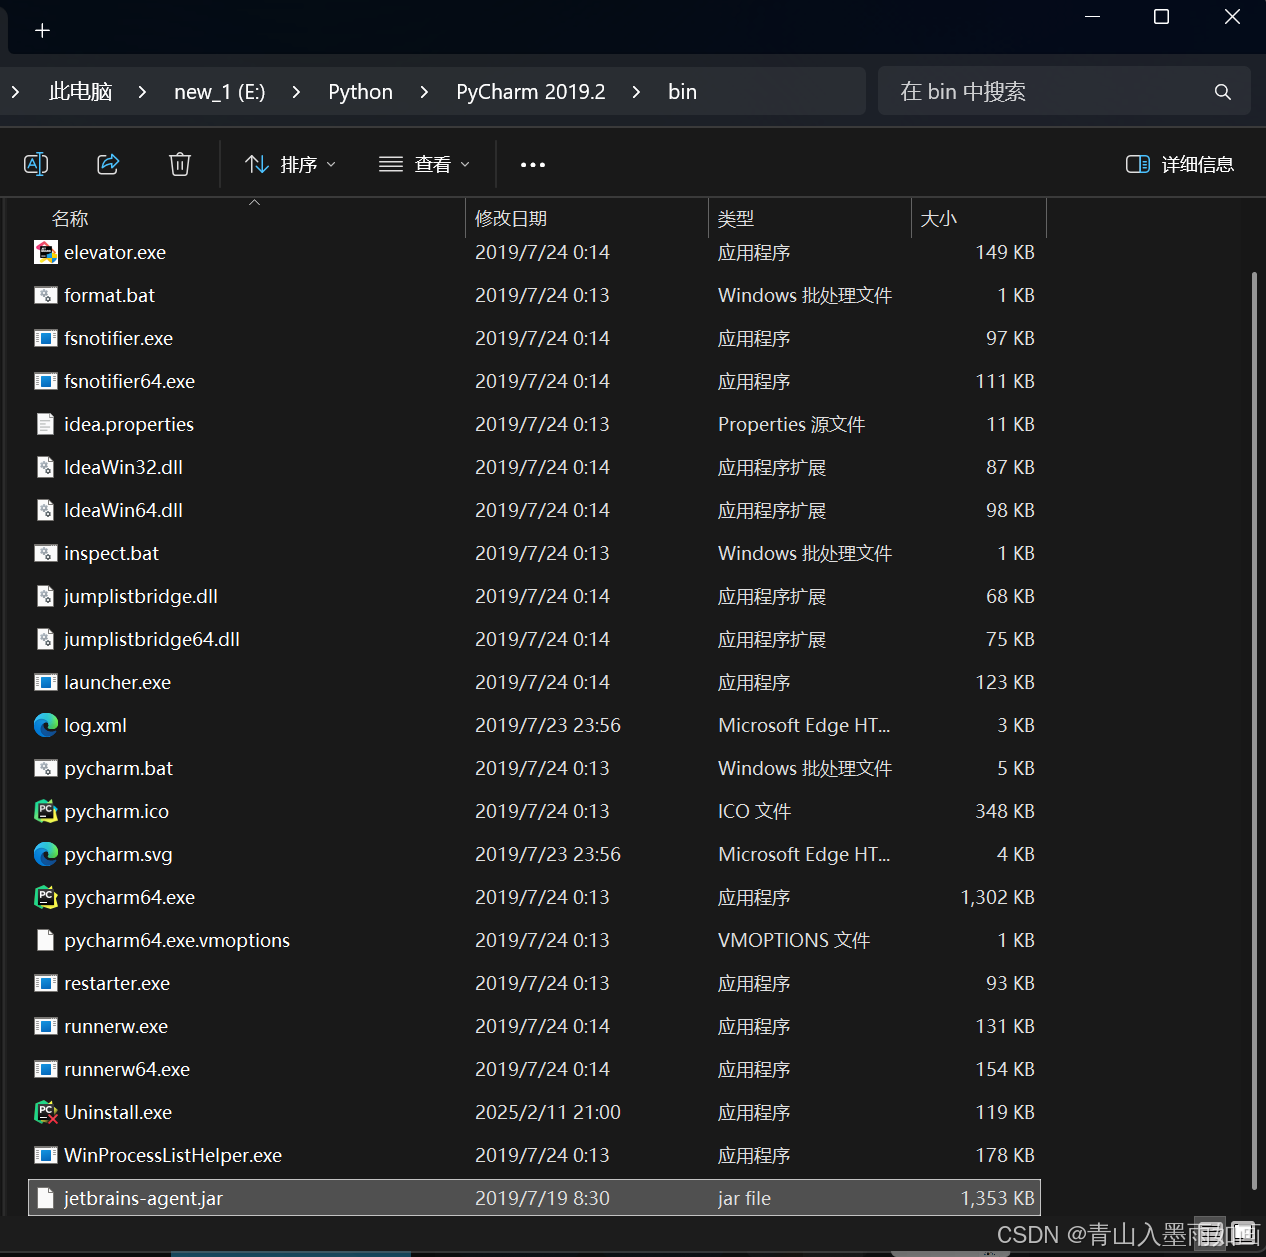1266x1257 pixels.
Task: Click the 348 KB size cell
Action: (1005, 811)
